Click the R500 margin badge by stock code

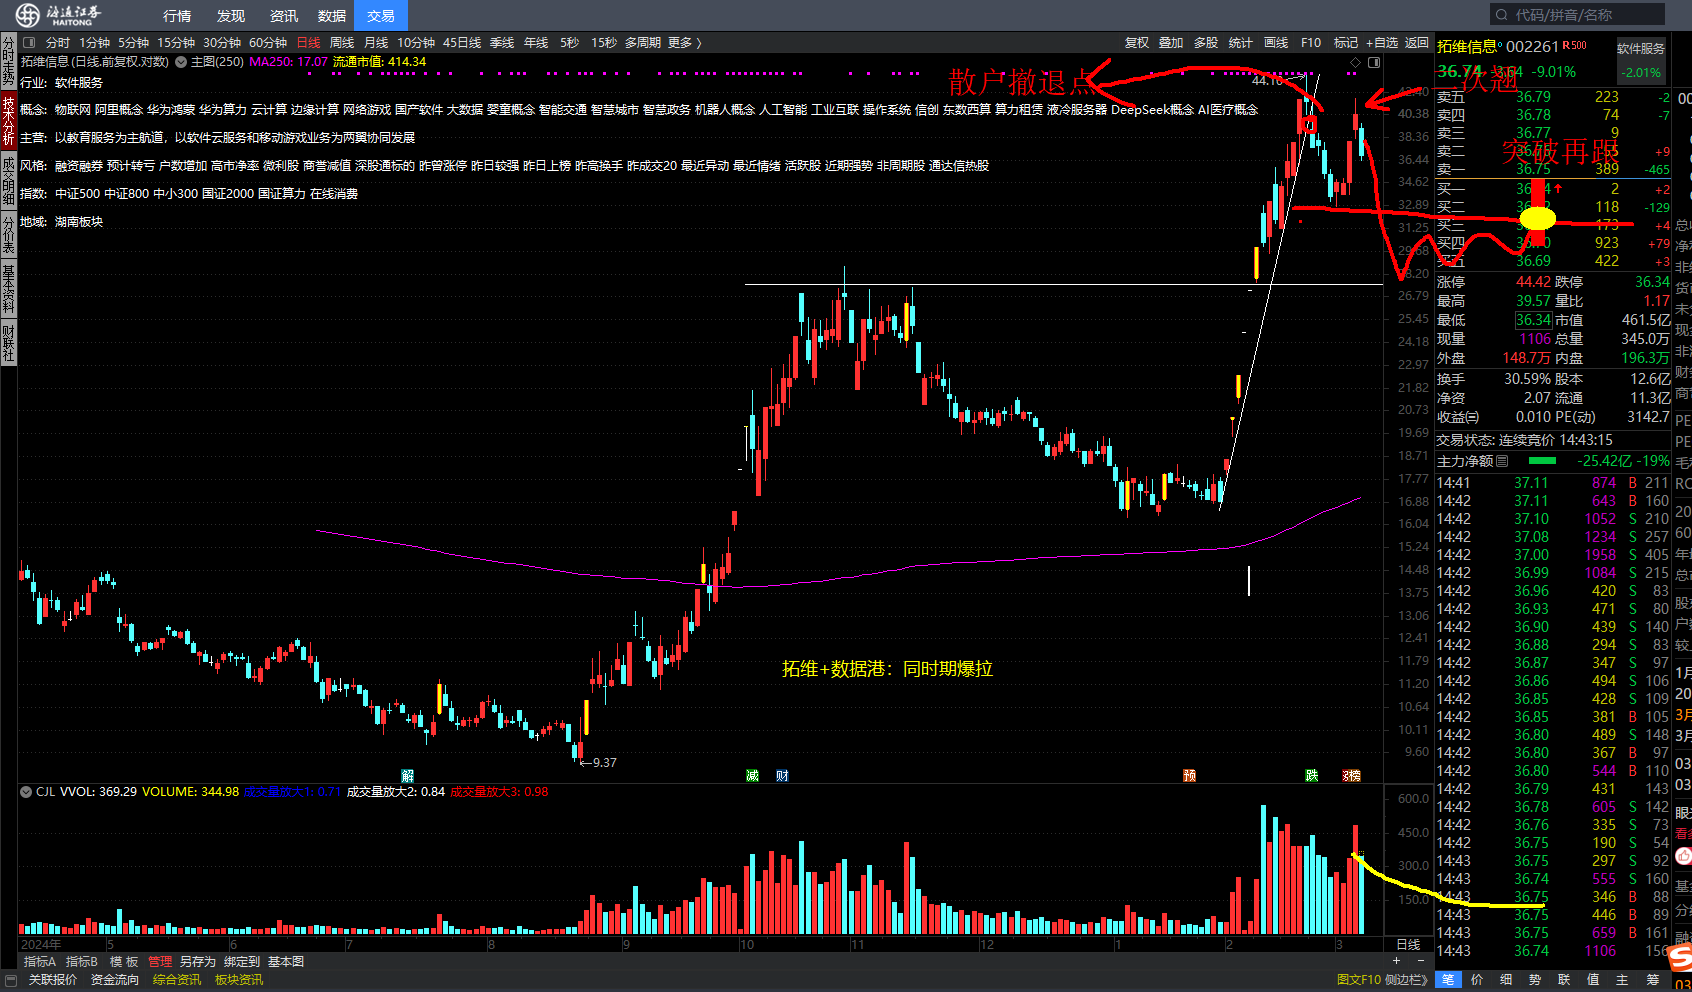click(1575, 45)
